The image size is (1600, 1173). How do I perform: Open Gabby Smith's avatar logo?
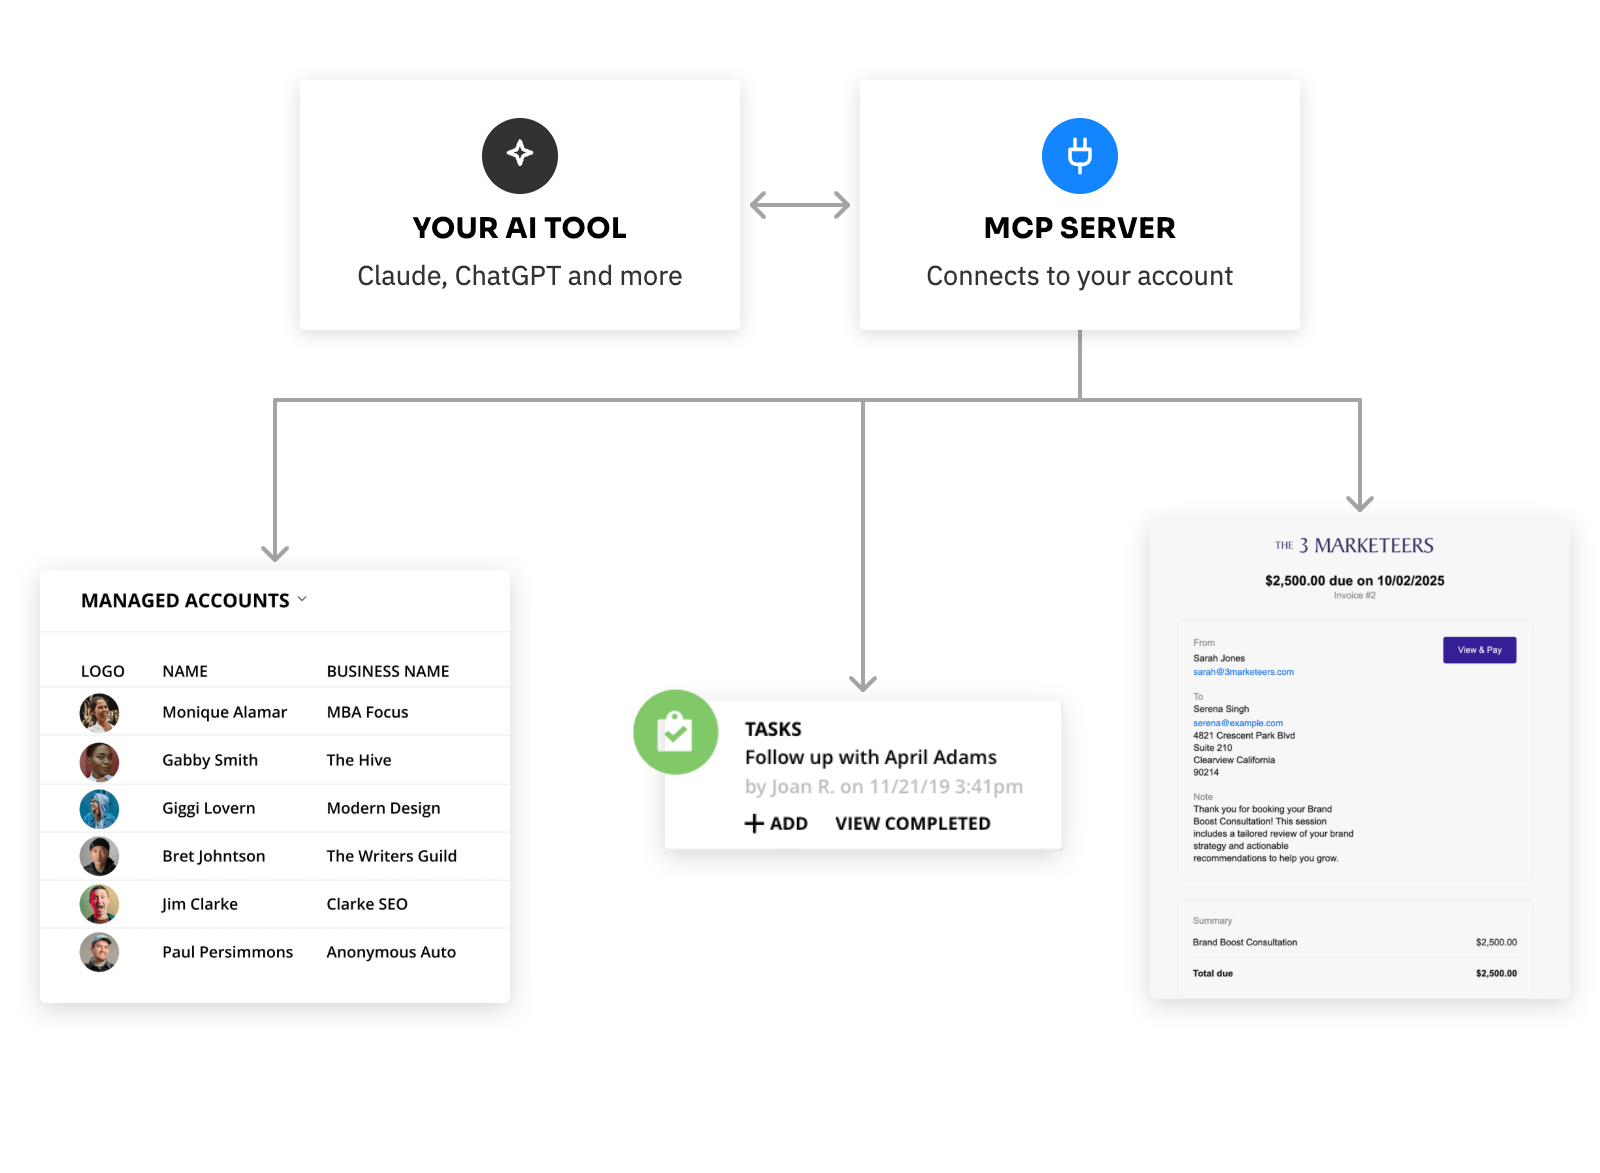point(99,762)
